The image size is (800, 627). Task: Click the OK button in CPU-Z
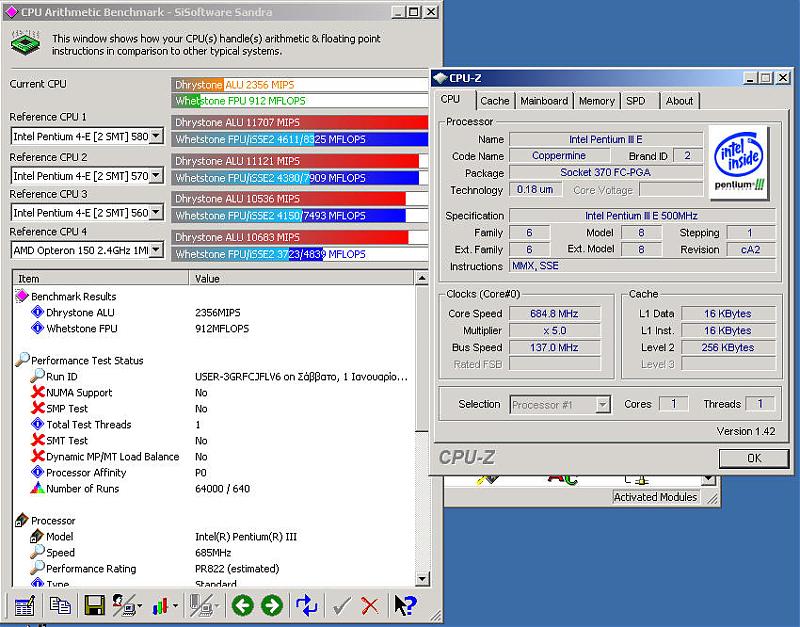tap(754, 458)
